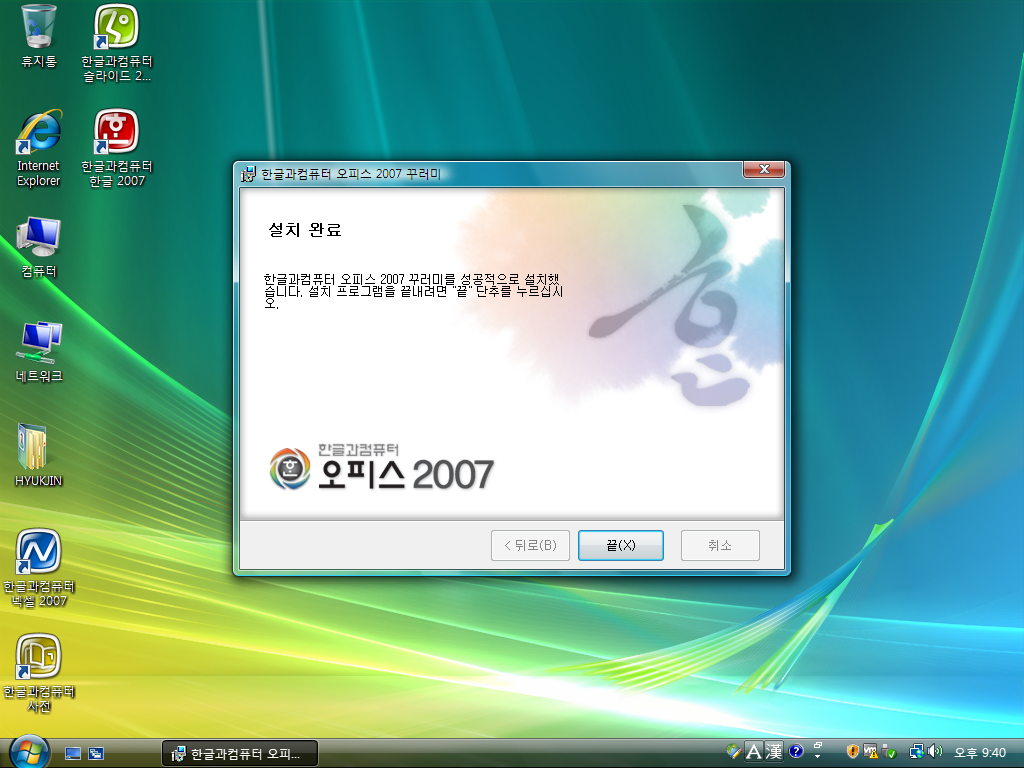Open 한글과컴퓨터 슬라이드 2007 desktop shortcut
Viewport: 1024px width, 768px height.
pyautogui.click(x=117, y=43)
